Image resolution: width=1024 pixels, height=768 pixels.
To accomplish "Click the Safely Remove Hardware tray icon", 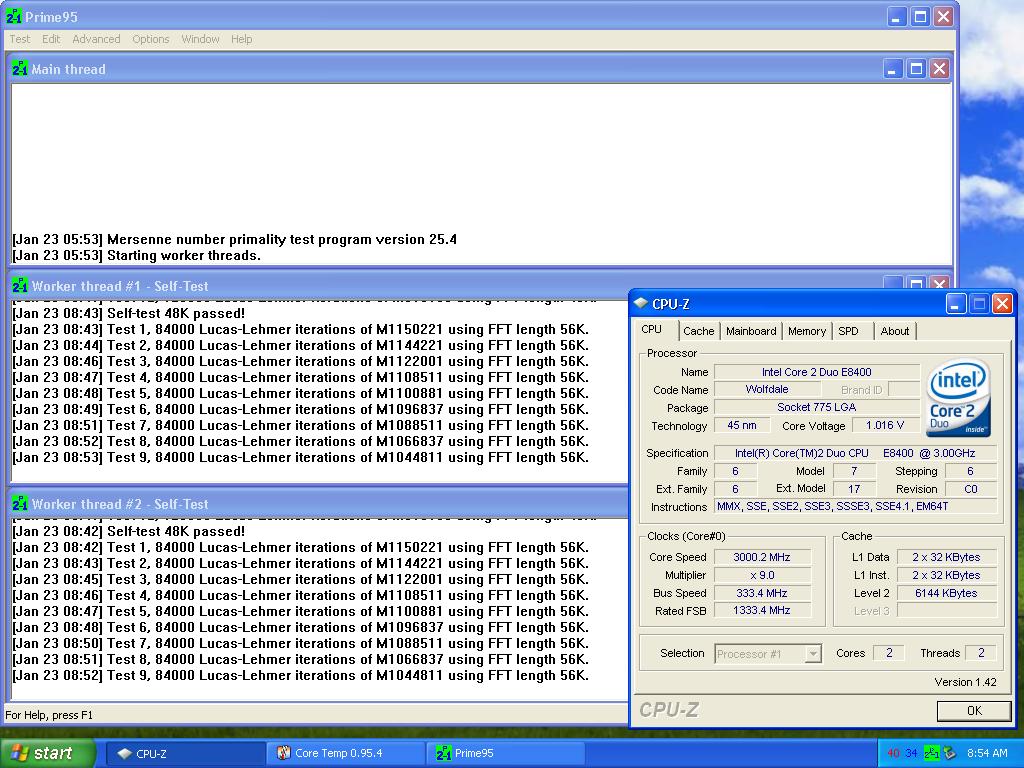I will point(949,753).
